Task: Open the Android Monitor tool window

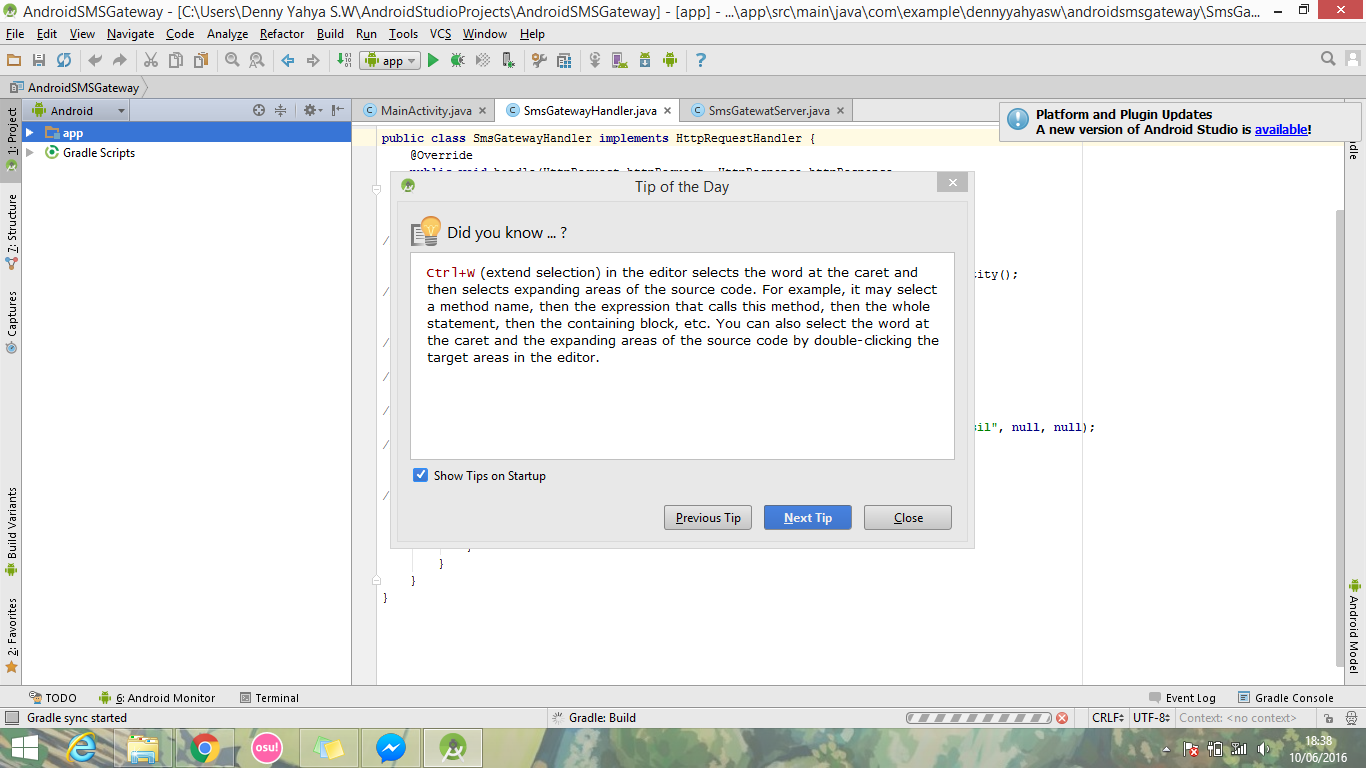Action: pos(157,697)
